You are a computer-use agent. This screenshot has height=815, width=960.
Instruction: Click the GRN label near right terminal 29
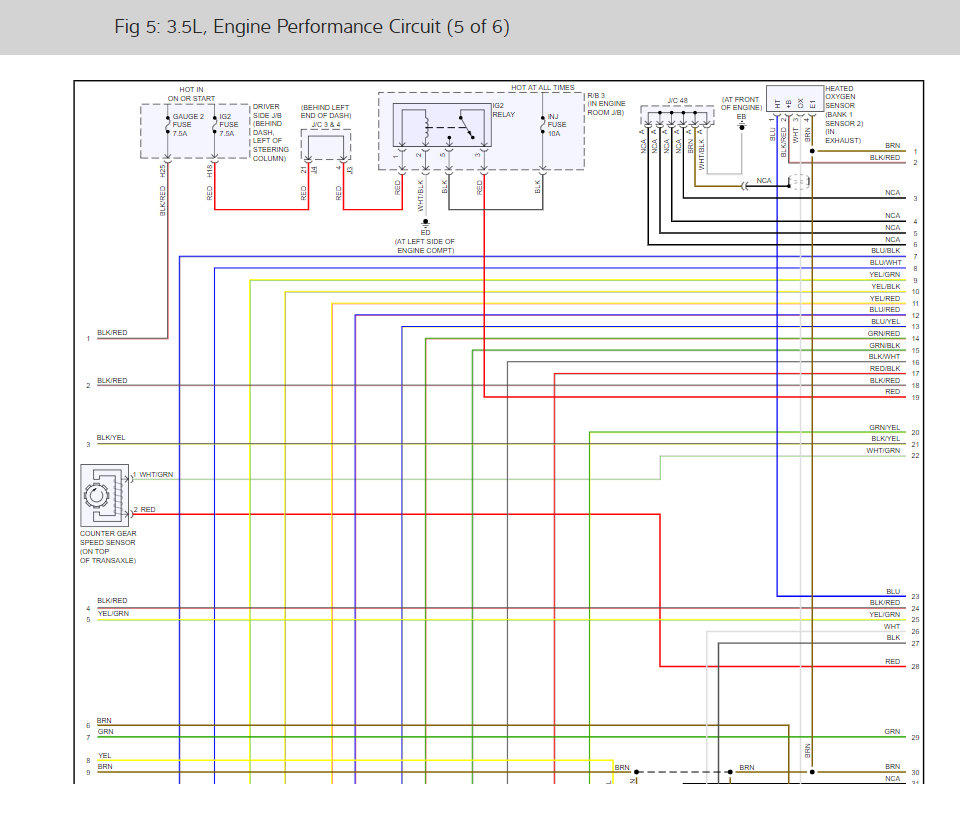(x=892, y=731)
